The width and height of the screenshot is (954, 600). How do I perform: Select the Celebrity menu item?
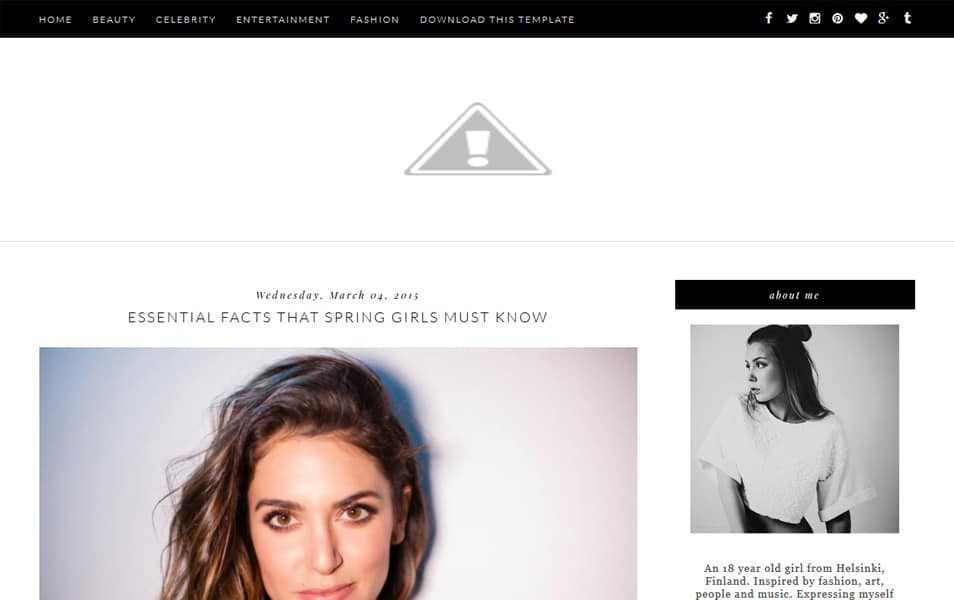tap(186, 19)
